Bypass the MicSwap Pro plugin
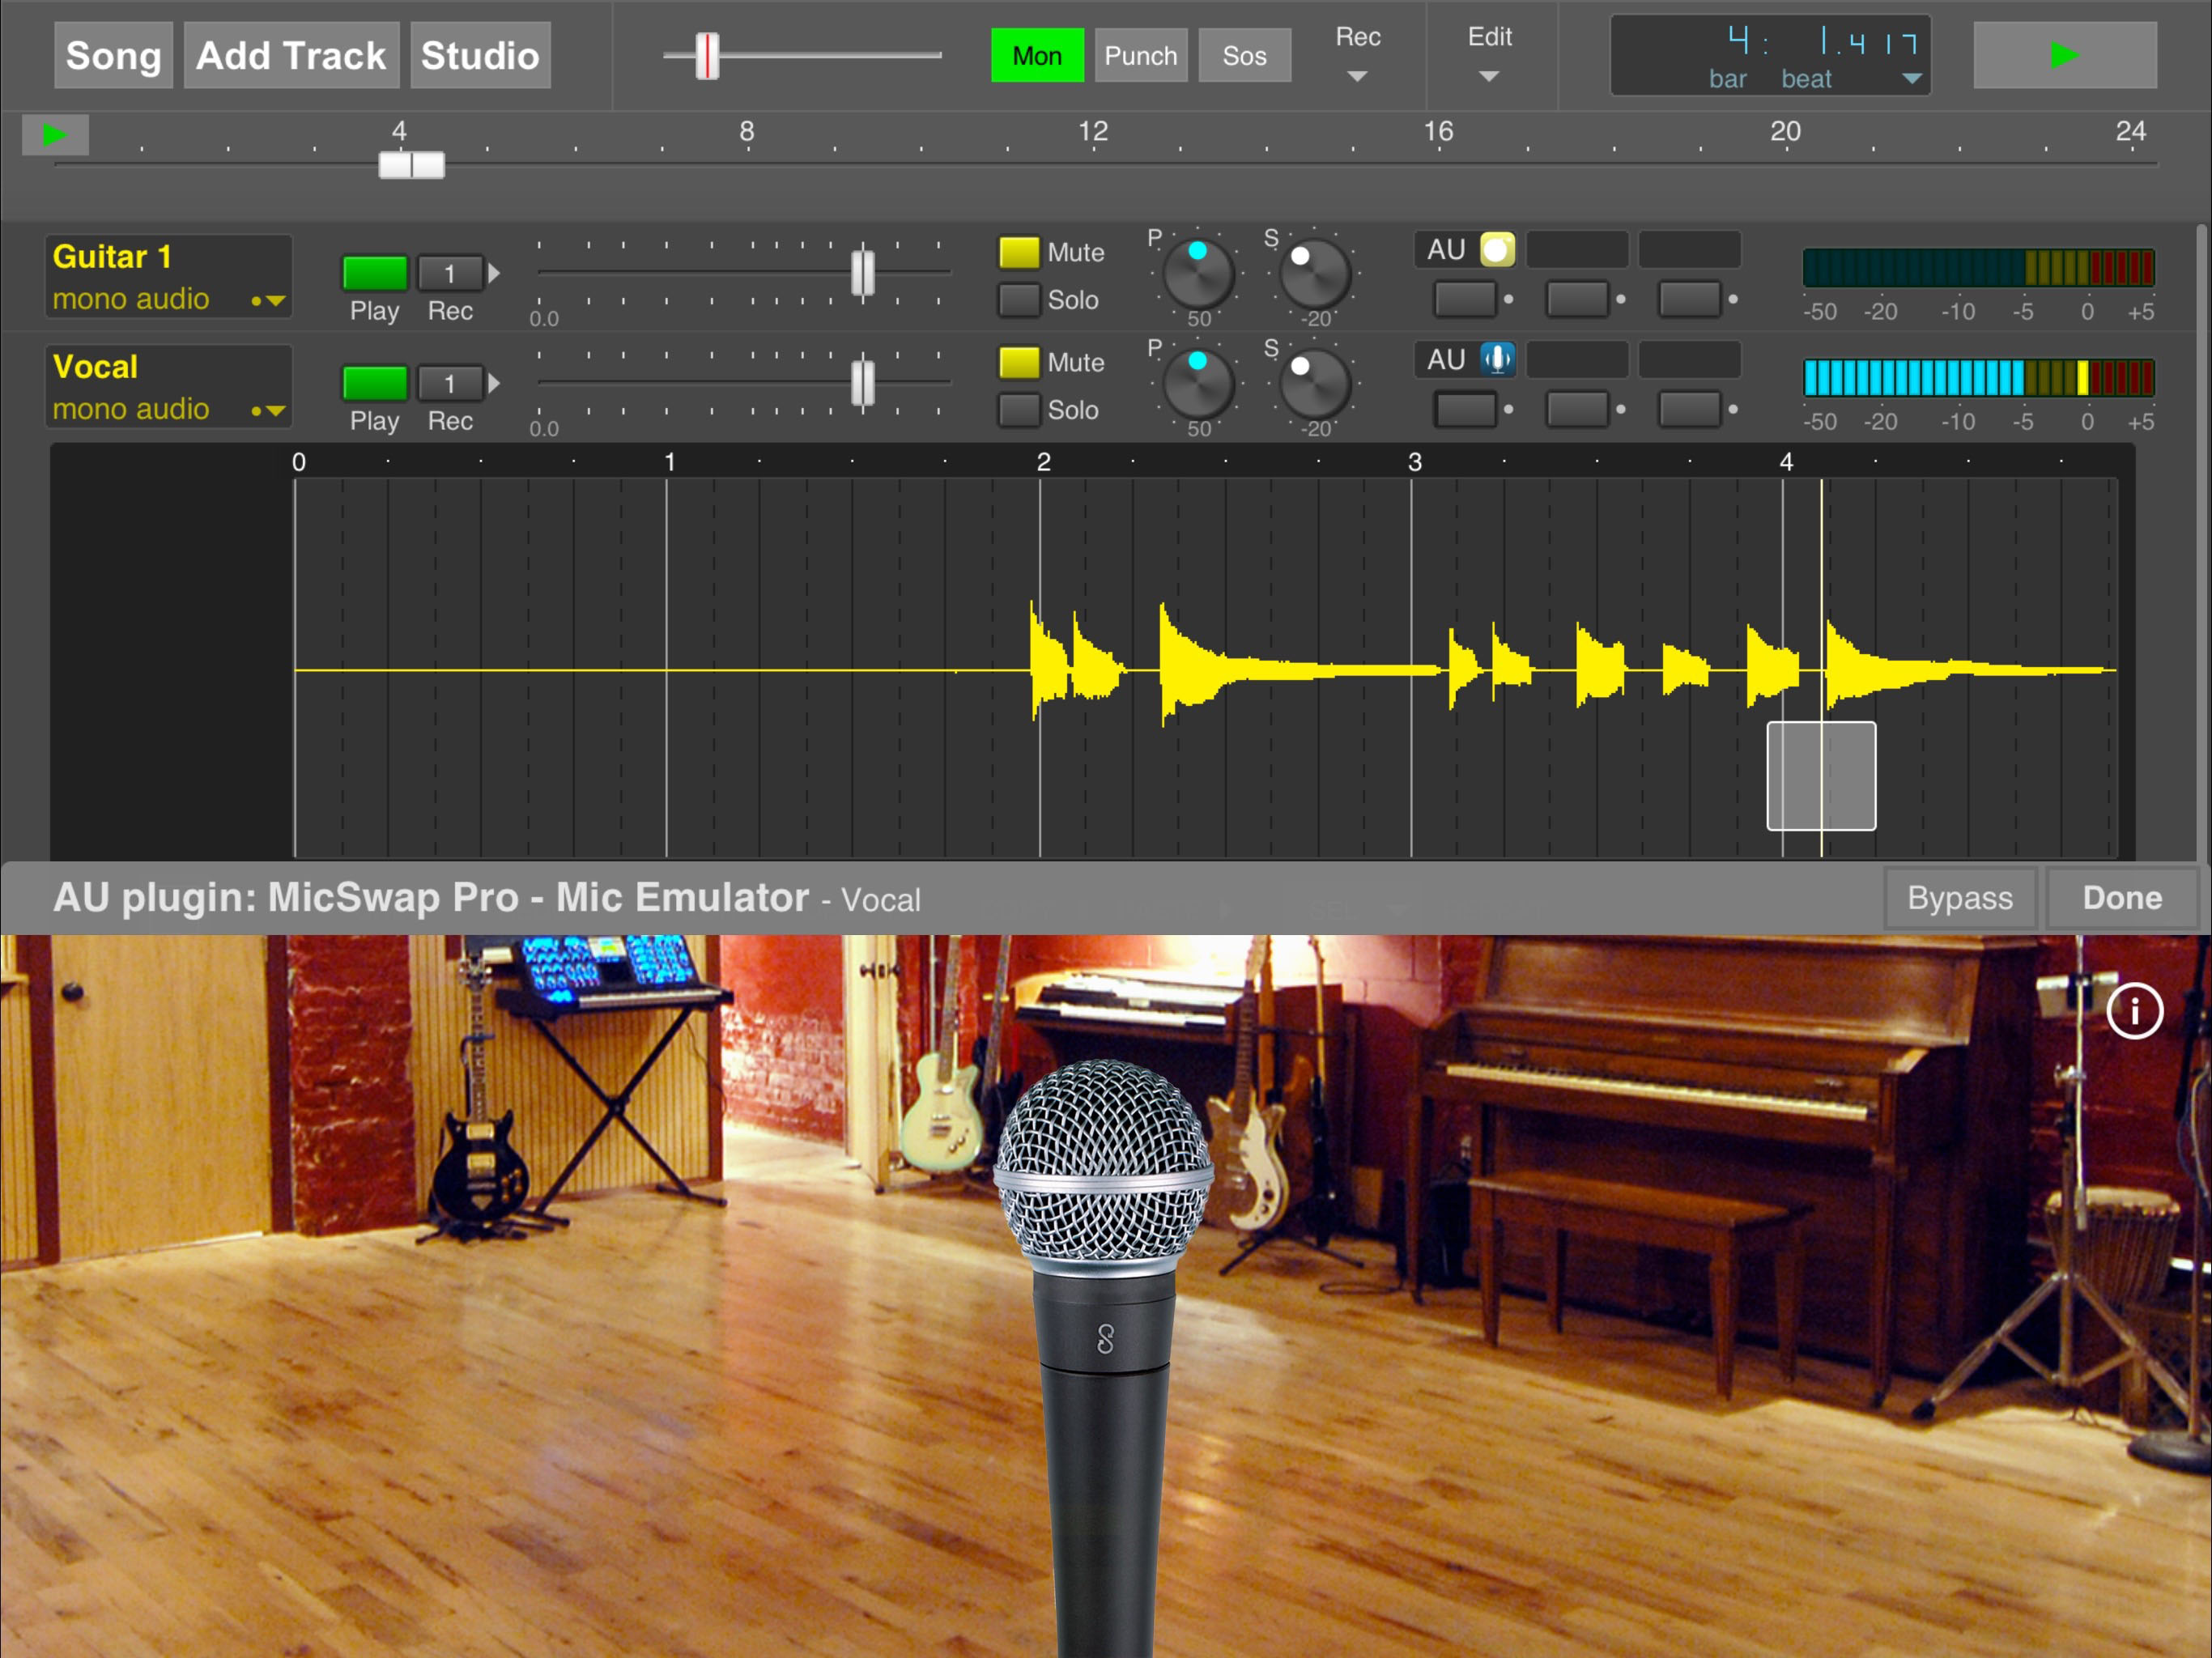This screenshot has width=2212, height=1658. [x=1959, y=897]
